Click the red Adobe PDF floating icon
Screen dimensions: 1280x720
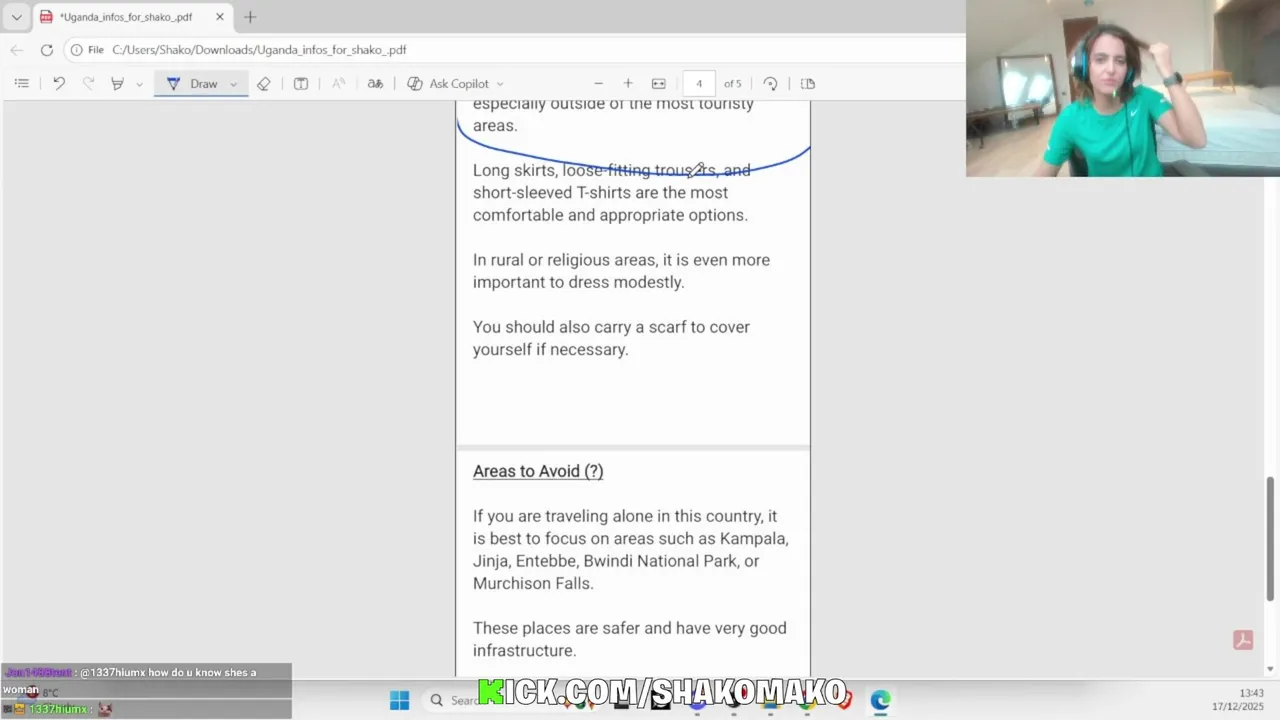pos(1243,640)
